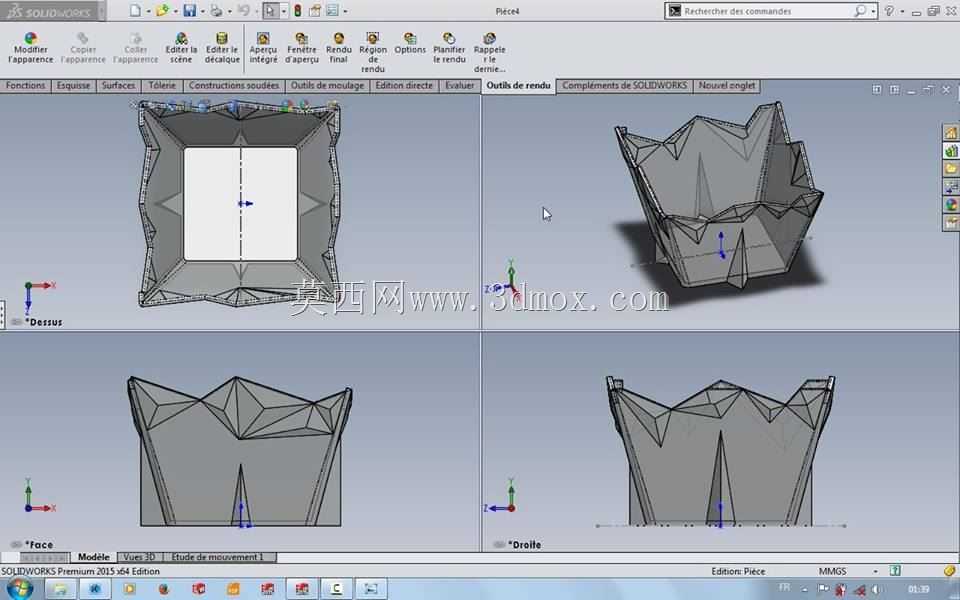Click status bar help icon next to MMGS
The width and height of the screenshot is (960, 600).
pyautogui.click(x=895, y=571)
